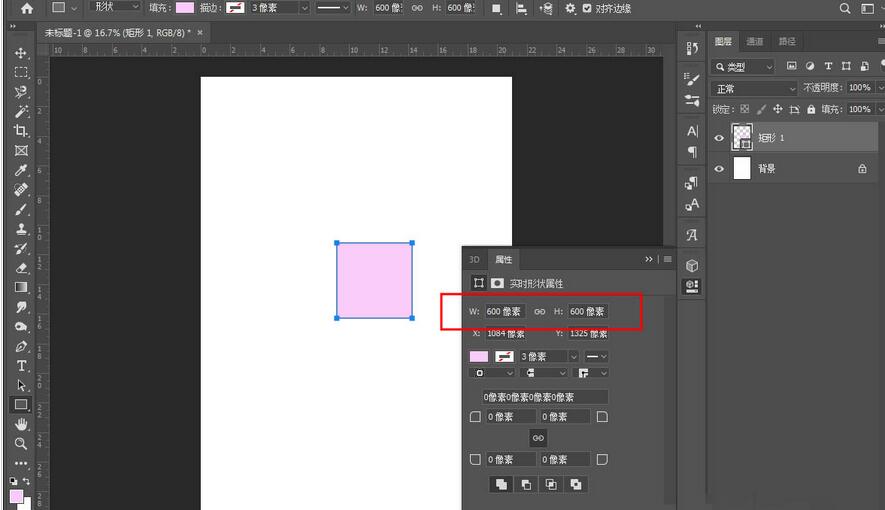Switch to the 通道 tab
Screen dimensions: 885x510
pos(755,41)
